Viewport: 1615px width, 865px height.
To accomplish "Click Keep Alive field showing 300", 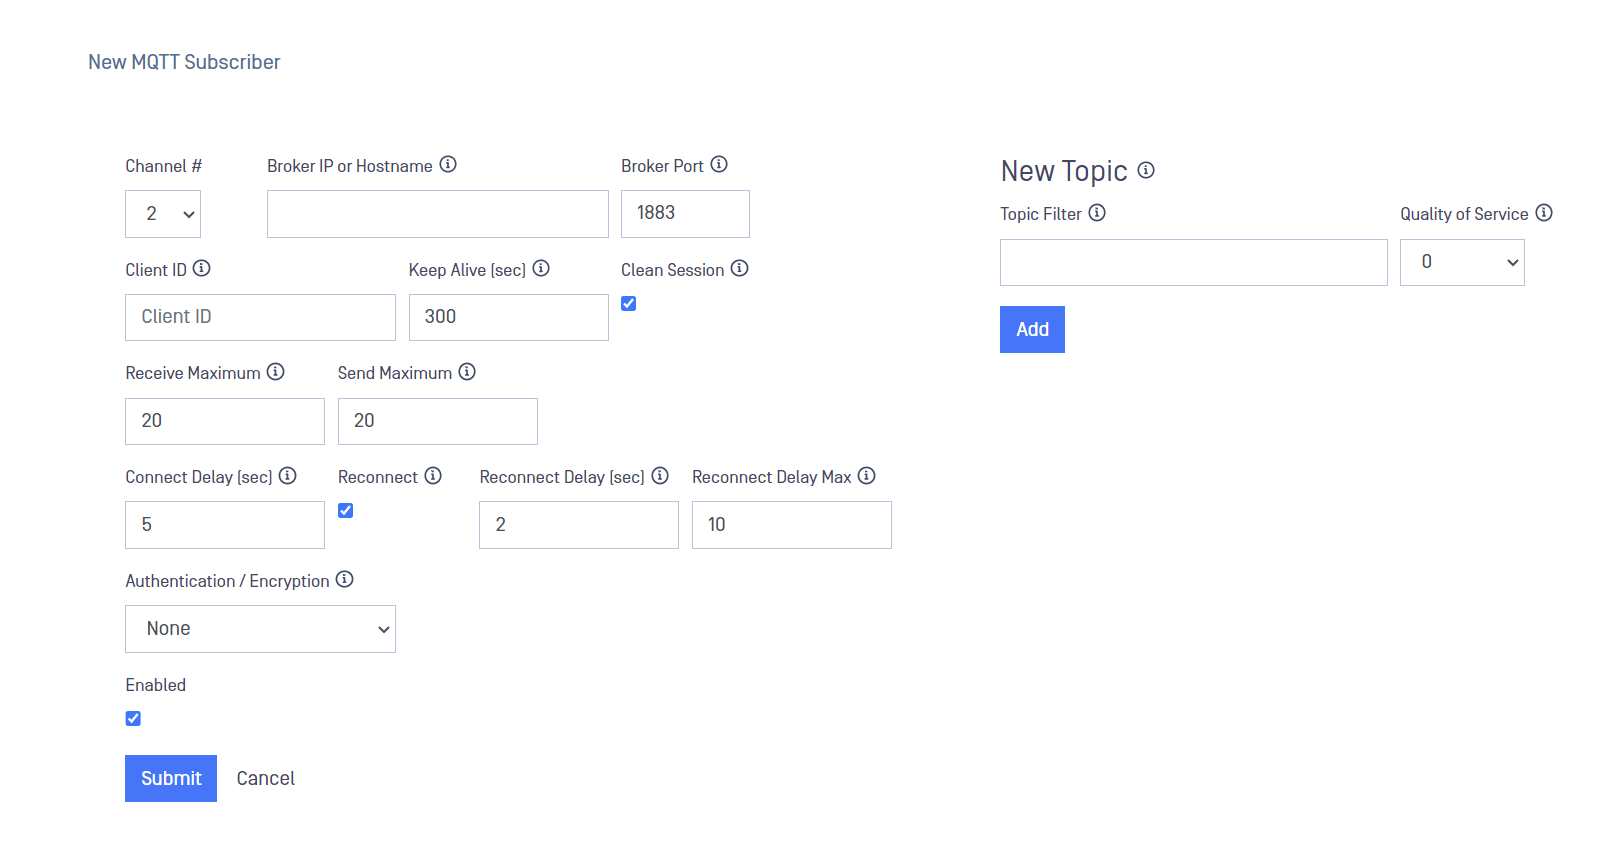I will pyautogui.click(x=509, y=317).
